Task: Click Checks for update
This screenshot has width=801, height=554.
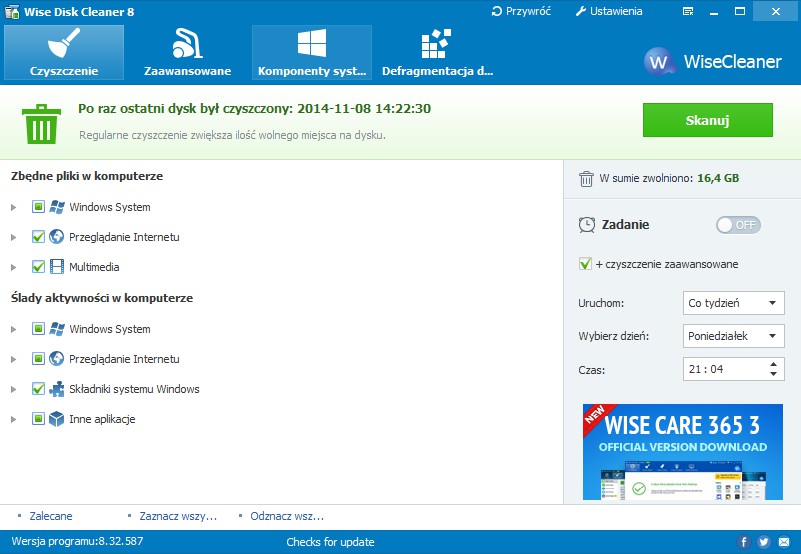Action: tap(330, 542)
